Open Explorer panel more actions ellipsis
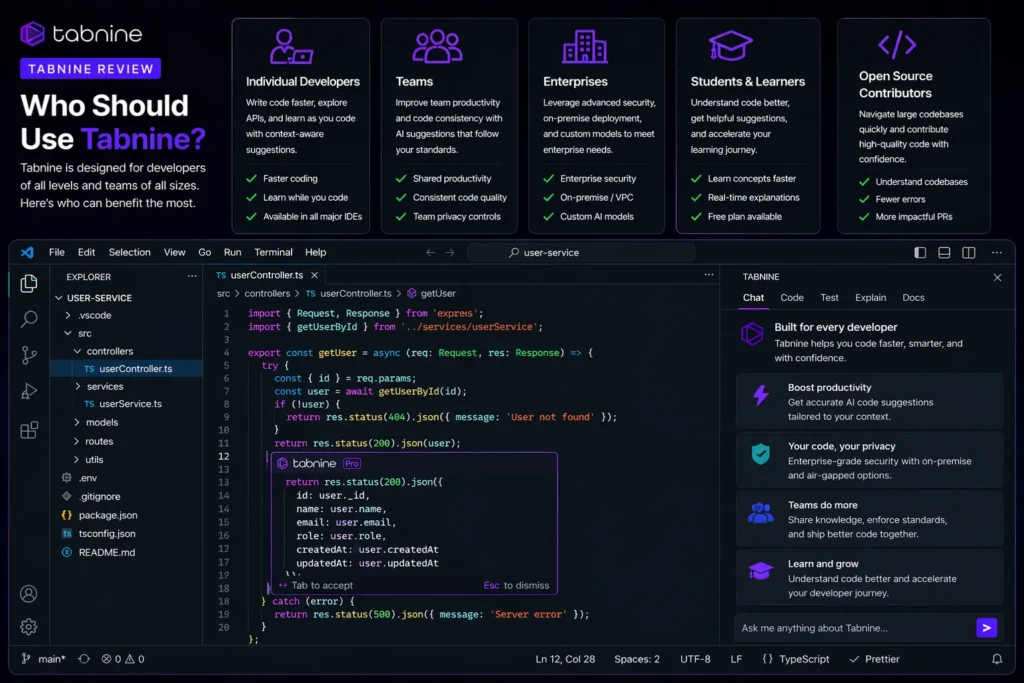 point(192,276)
